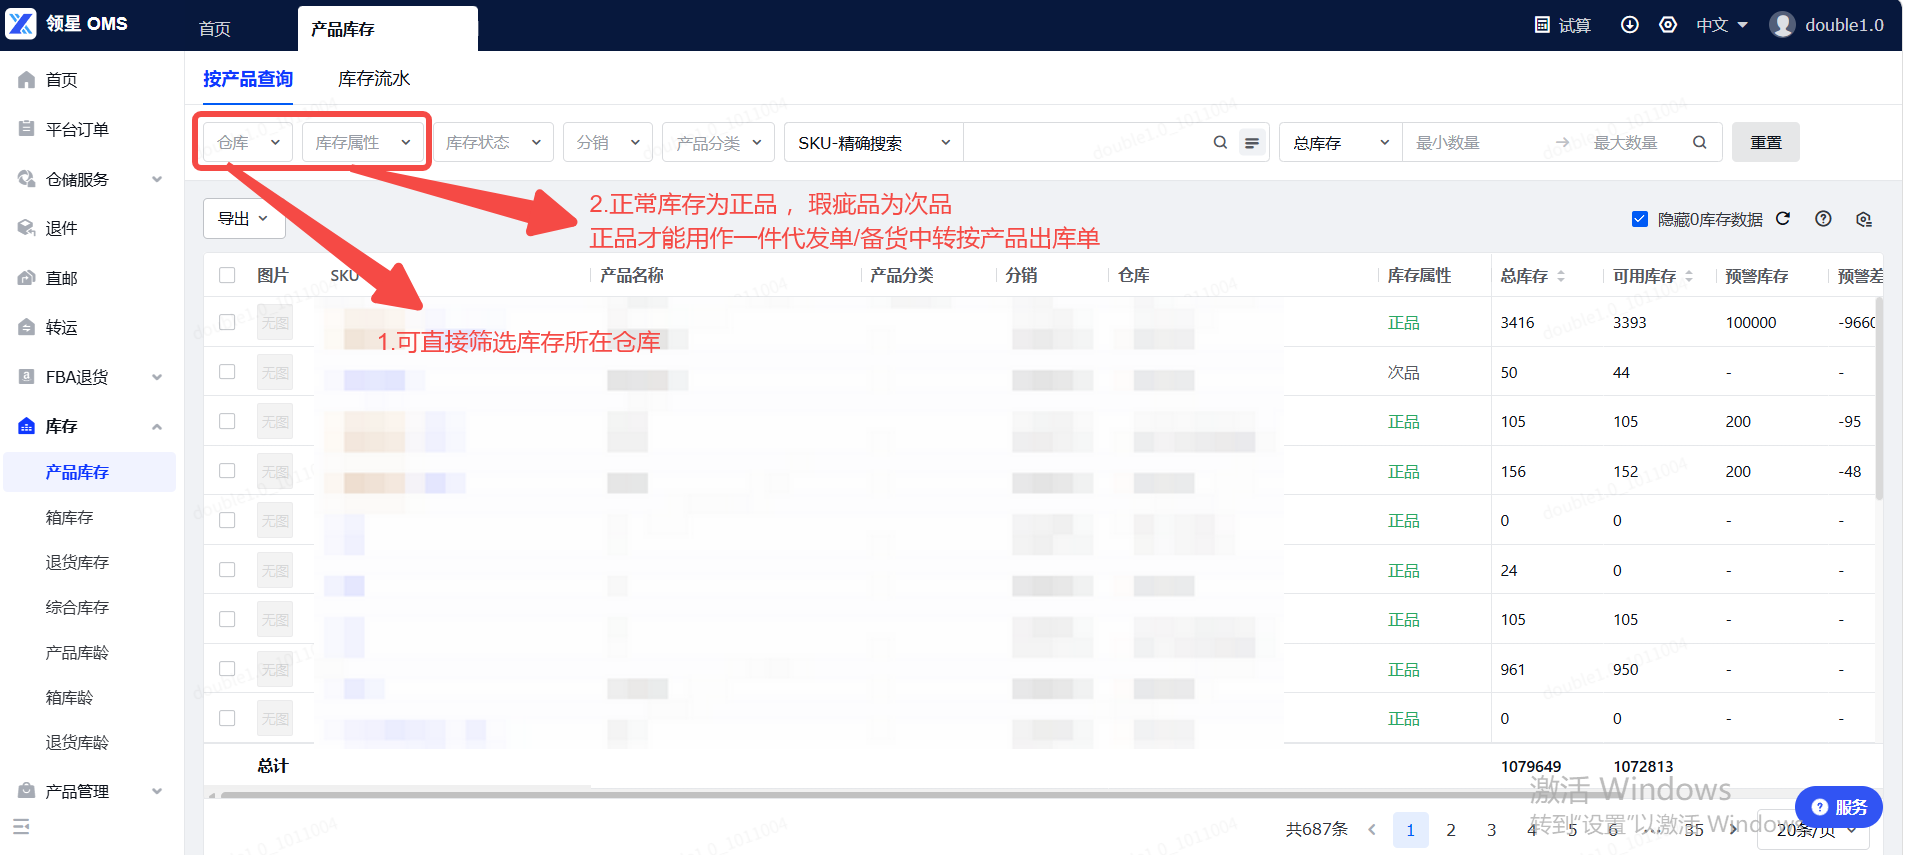Click the double1.0 user avatar
The image size is (1907, 855).
click(1782, 25)
